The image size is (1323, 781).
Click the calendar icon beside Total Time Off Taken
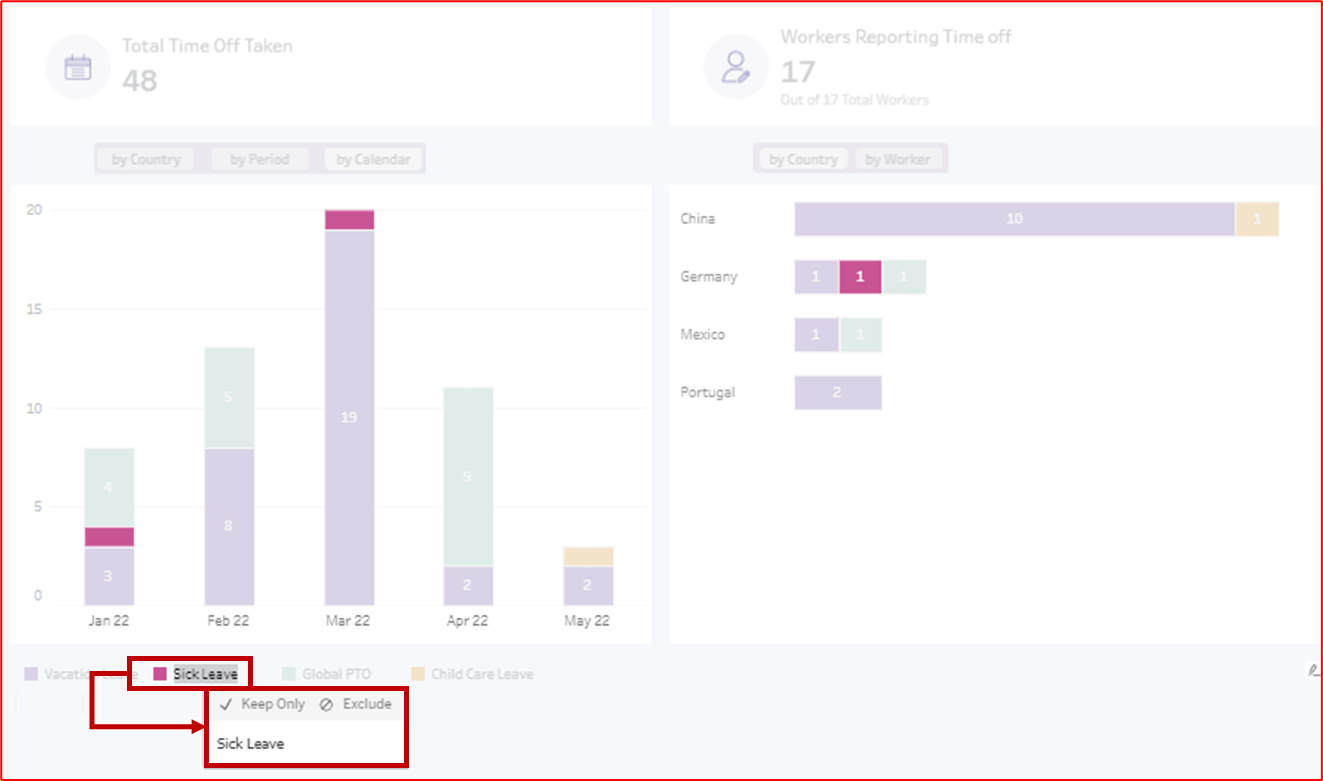coord(78,66)
